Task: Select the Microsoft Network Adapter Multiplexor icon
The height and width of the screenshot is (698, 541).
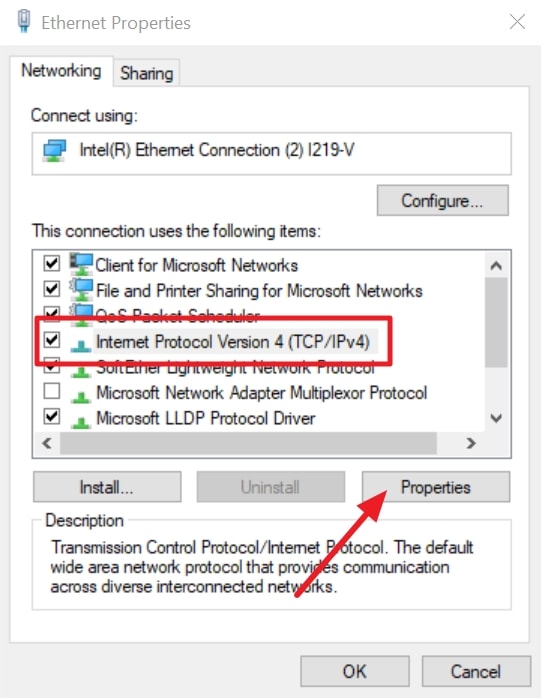Action: [81, 396]
